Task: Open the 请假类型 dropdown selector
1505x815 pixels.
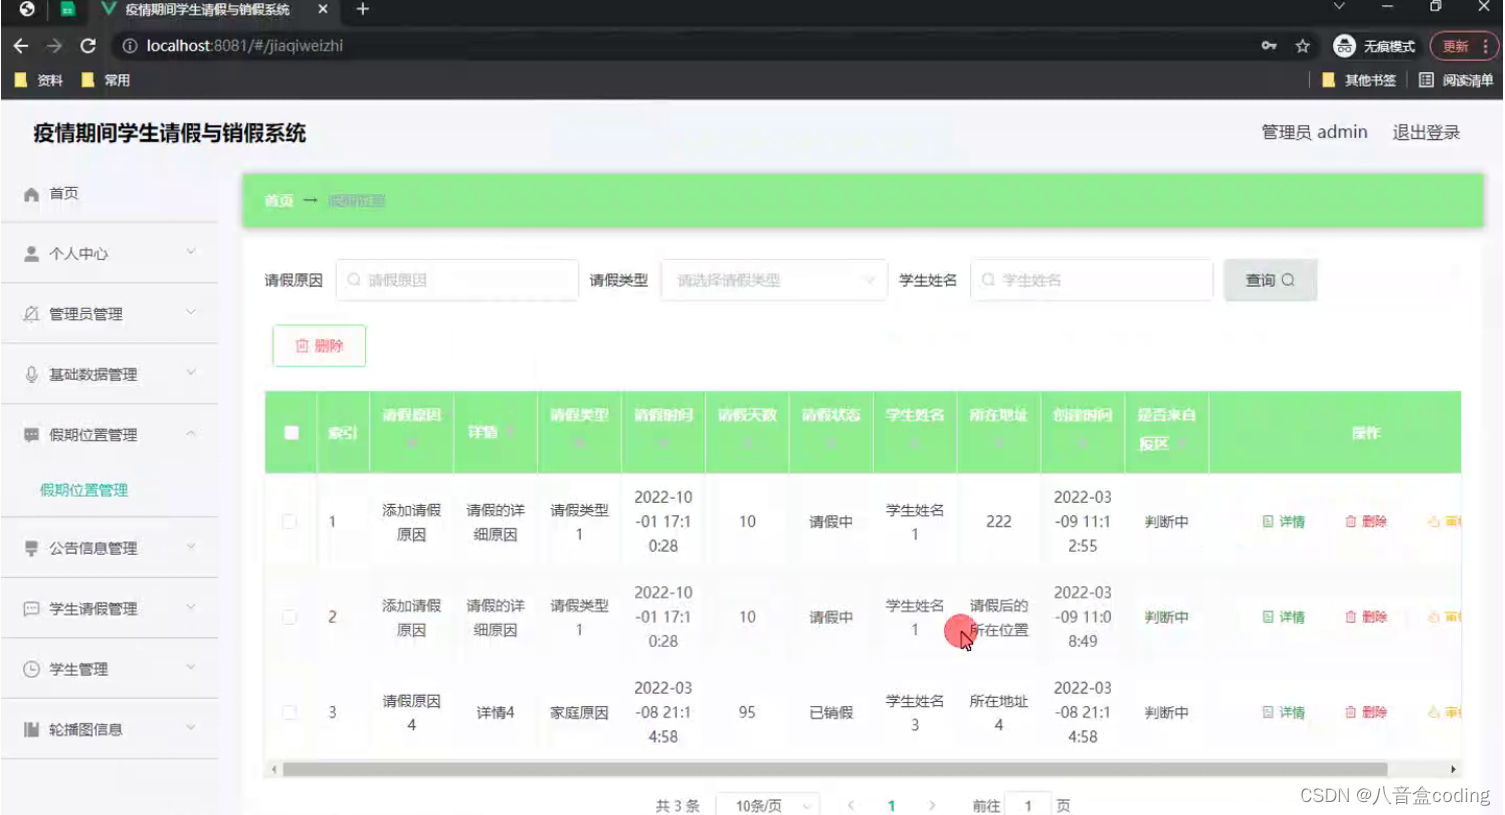Action: [x=774, y=280]
